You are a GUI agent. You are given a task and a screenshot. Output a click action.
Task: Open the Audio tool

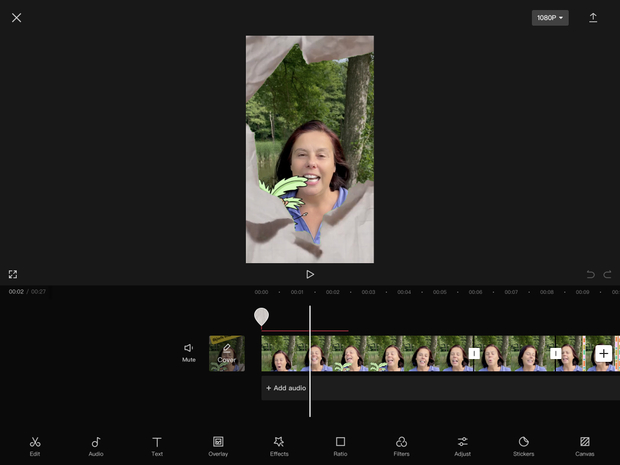(x=96, y=446)
